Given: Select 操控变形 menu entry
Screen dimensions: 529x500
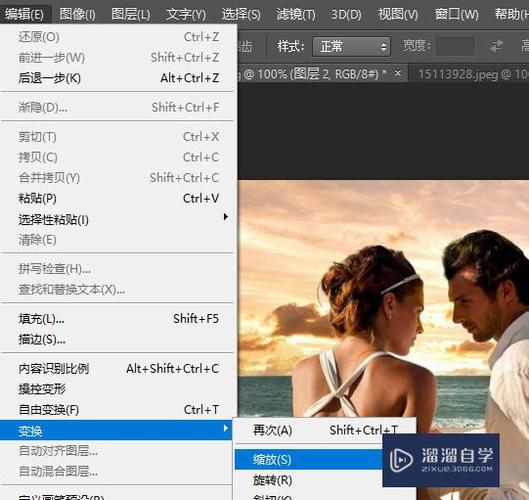Looking at the screenshot, I should coord(118,389).
